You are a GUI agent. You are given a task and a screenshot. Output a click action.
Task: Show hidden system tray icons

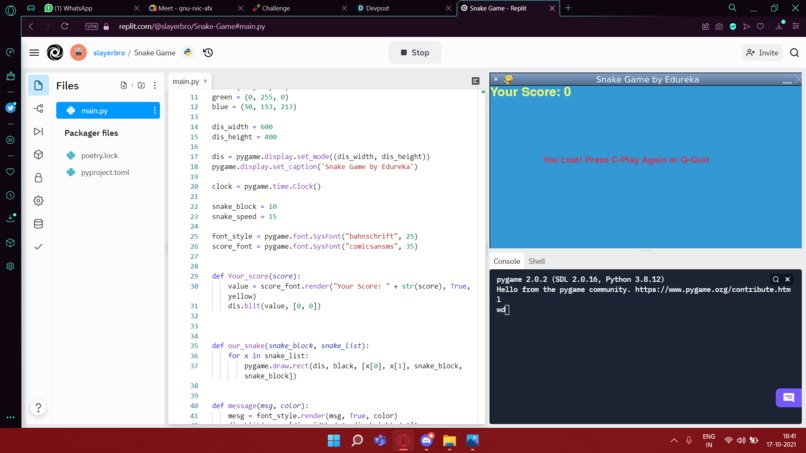click(x=674, y=441)
